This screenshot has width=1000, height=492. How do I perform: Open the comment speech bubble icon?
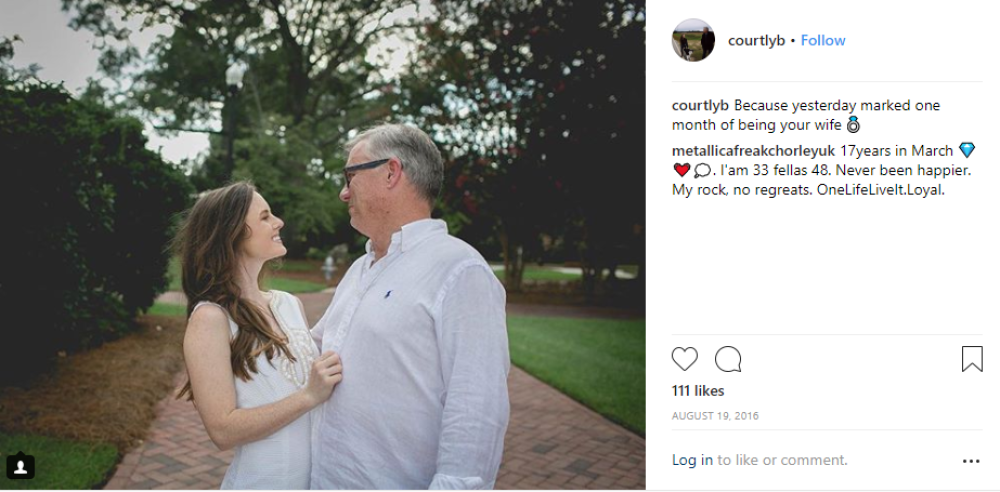coord(728,359)
